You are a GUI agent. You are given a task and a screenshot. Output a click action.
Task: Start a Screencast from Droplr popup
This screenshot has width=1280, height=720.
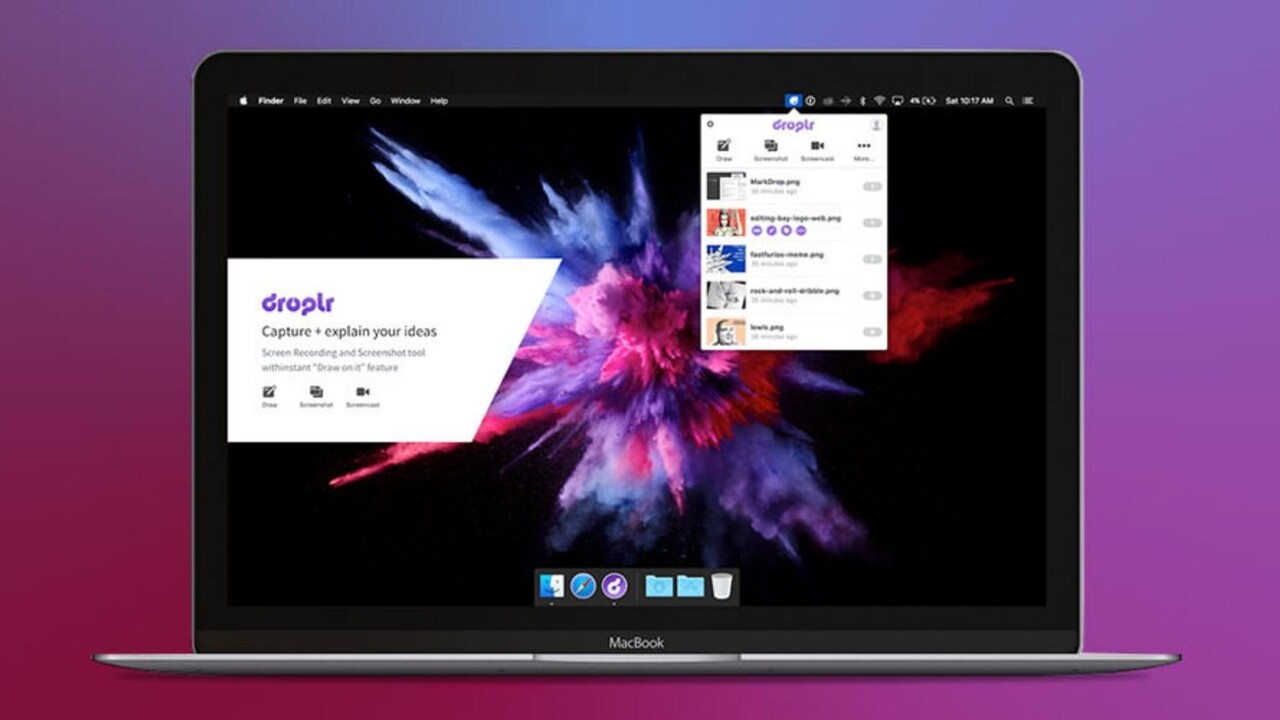click(x=817, y=150)
